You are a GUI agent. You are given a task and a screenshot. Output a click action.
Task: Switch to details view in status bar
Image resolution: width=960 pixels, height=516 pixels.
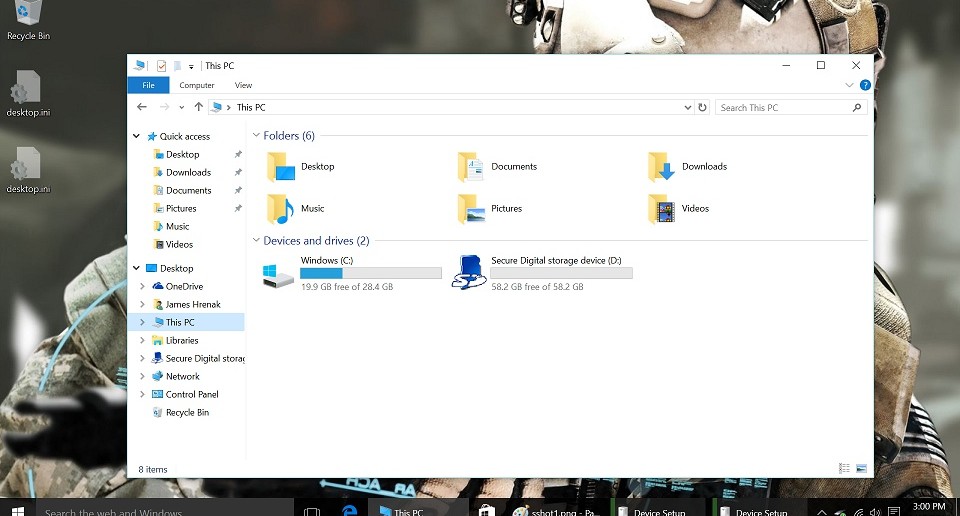pyautogui.click(x=844, y=469)
